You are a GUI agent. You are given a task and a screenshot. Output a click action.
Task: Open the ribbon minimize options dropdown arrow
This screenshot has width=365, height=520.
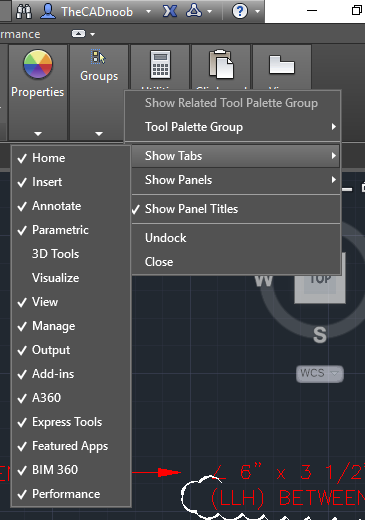tap(92, 34)
